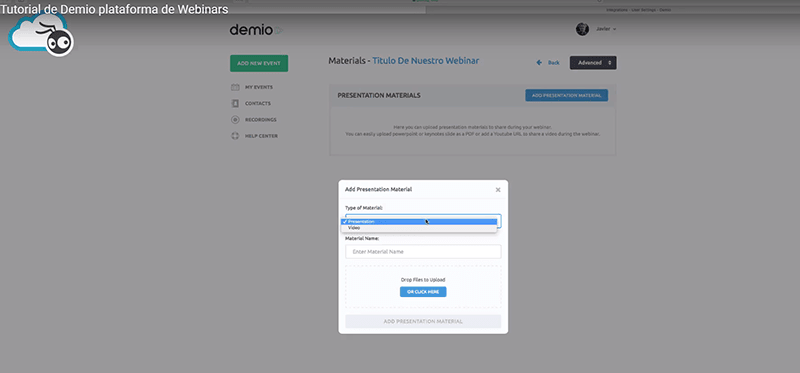This screenshot has height=373, width=800.
Task: Click the Back arrow icon
Action: point(539,63)
